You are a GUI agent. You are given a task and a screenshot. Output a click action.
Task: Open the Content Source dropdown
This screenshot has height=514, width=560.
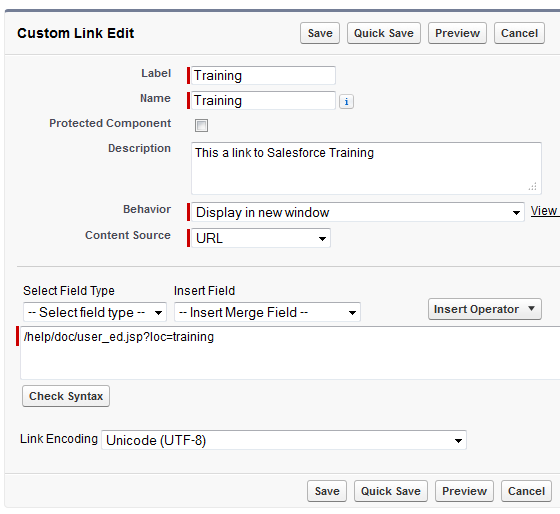(x=261, y=238)
